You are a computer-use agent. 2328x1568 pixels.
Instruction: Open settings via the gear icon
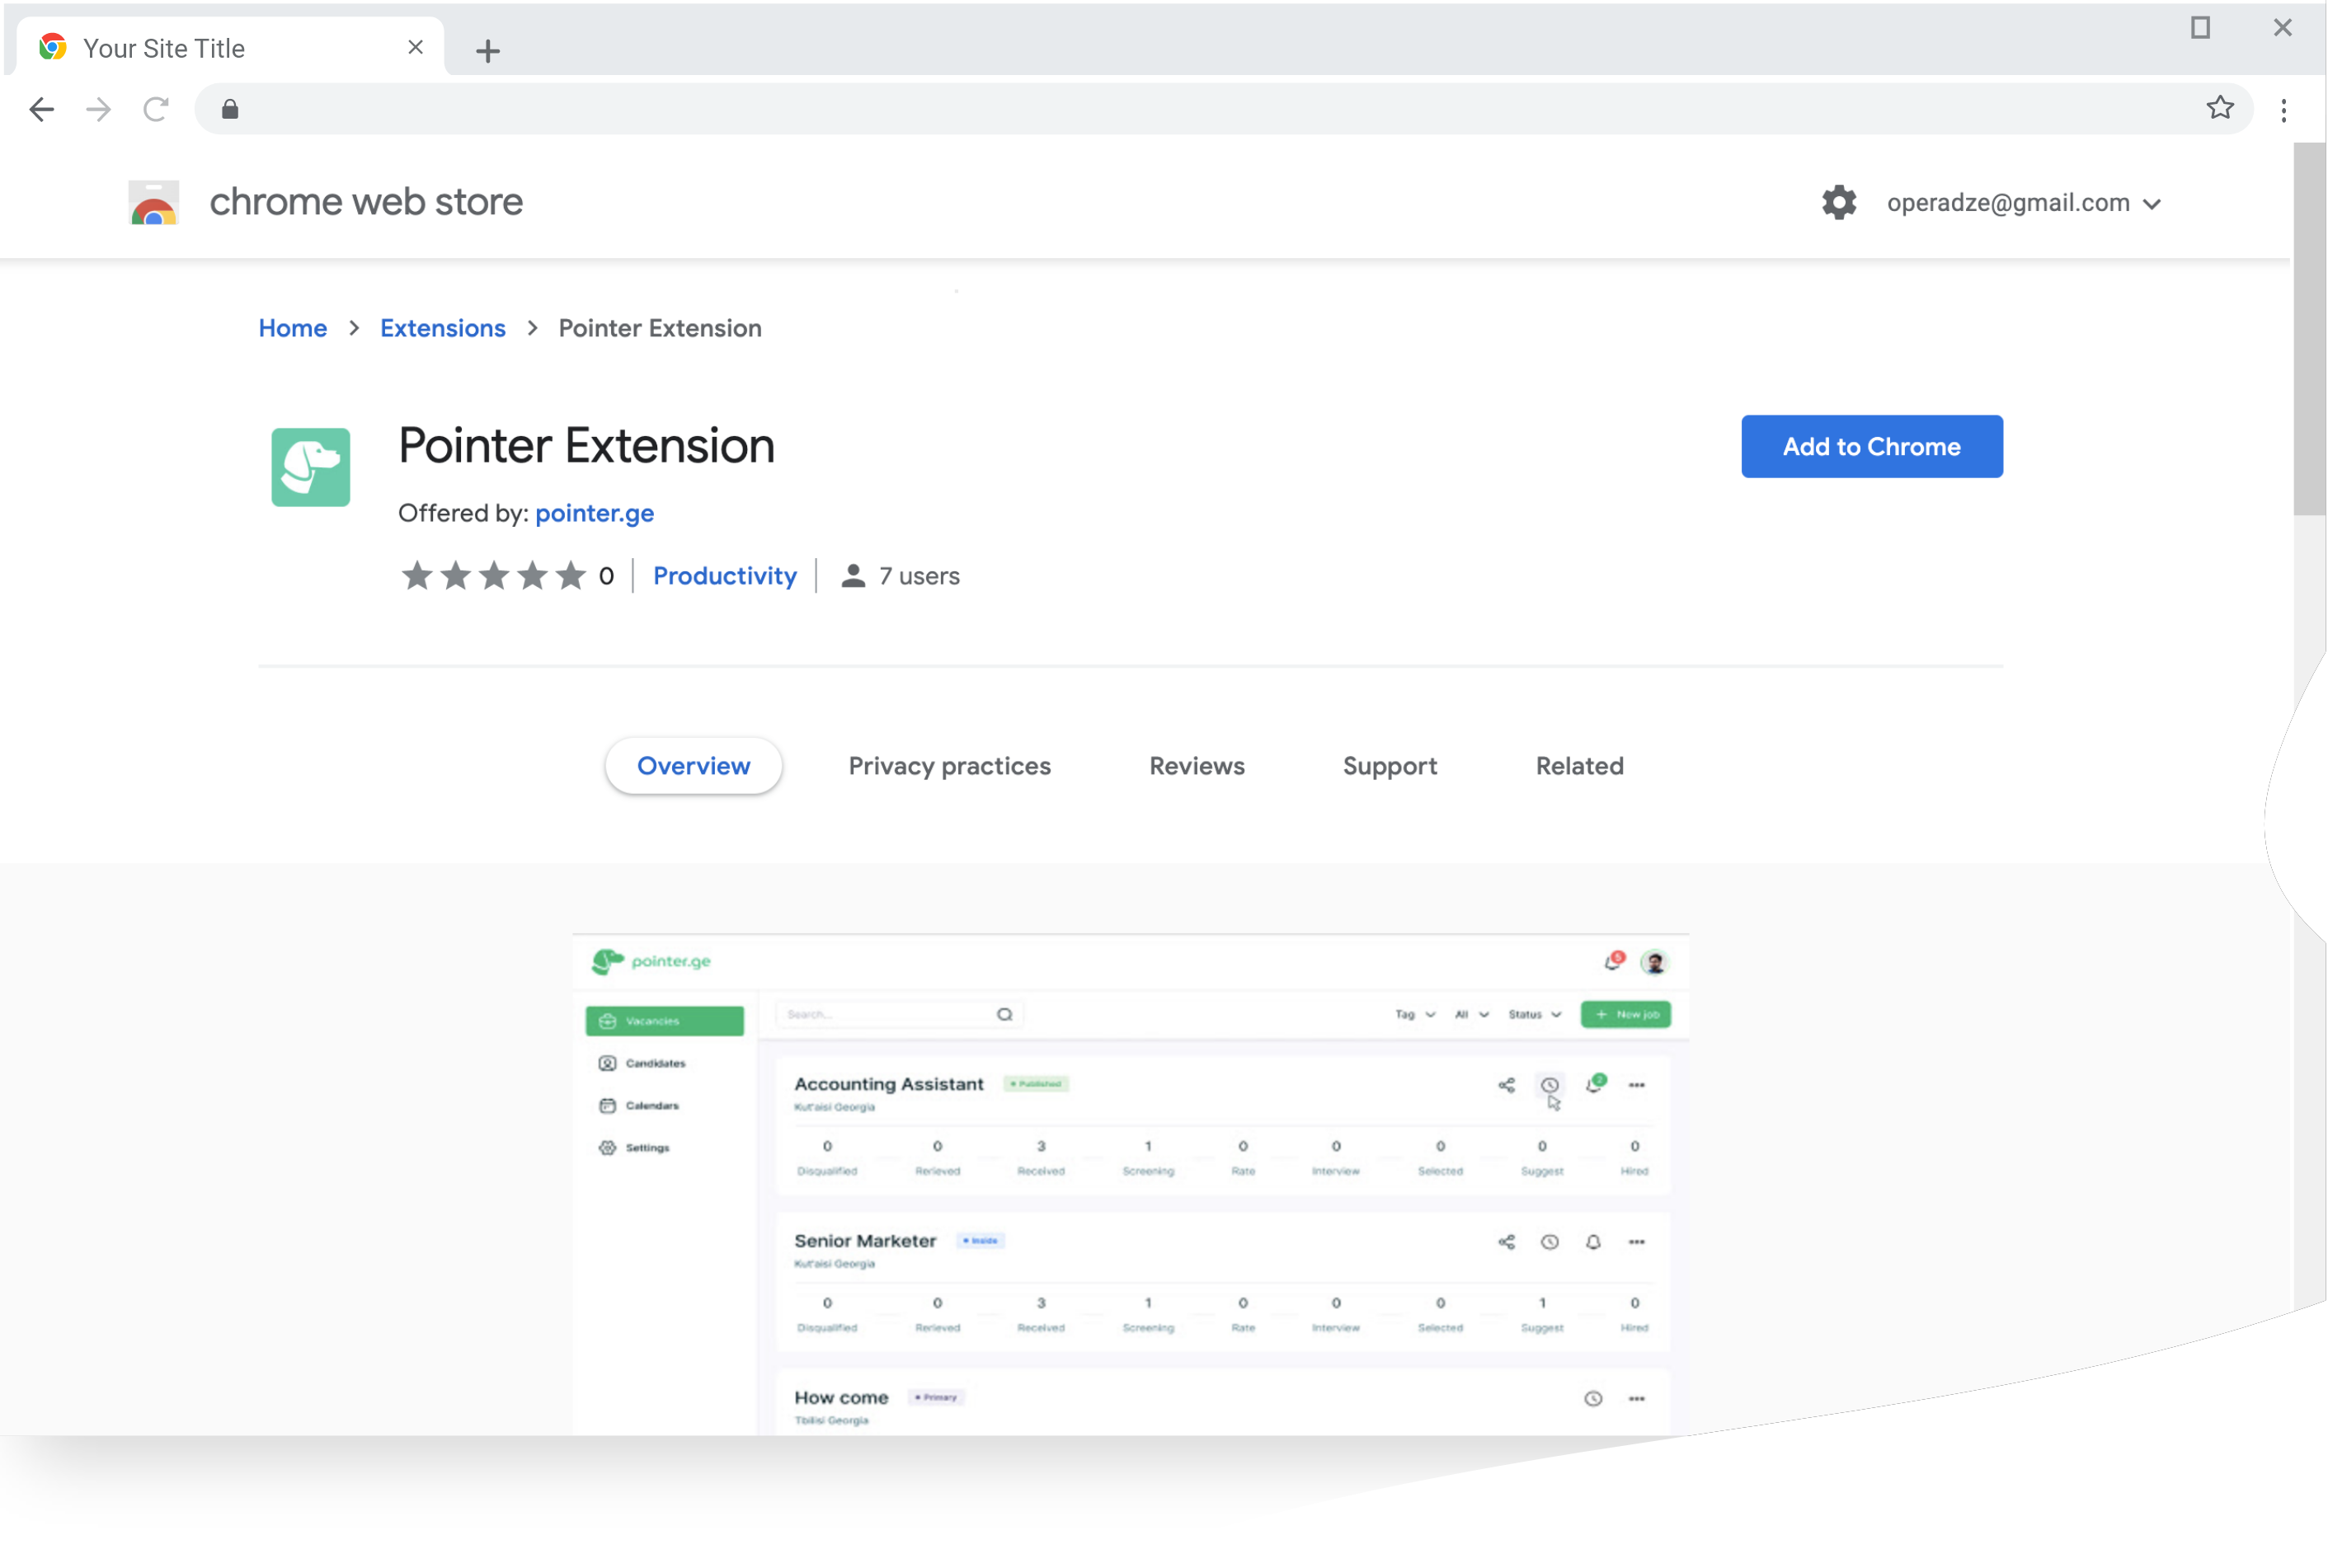point(1838,202)
